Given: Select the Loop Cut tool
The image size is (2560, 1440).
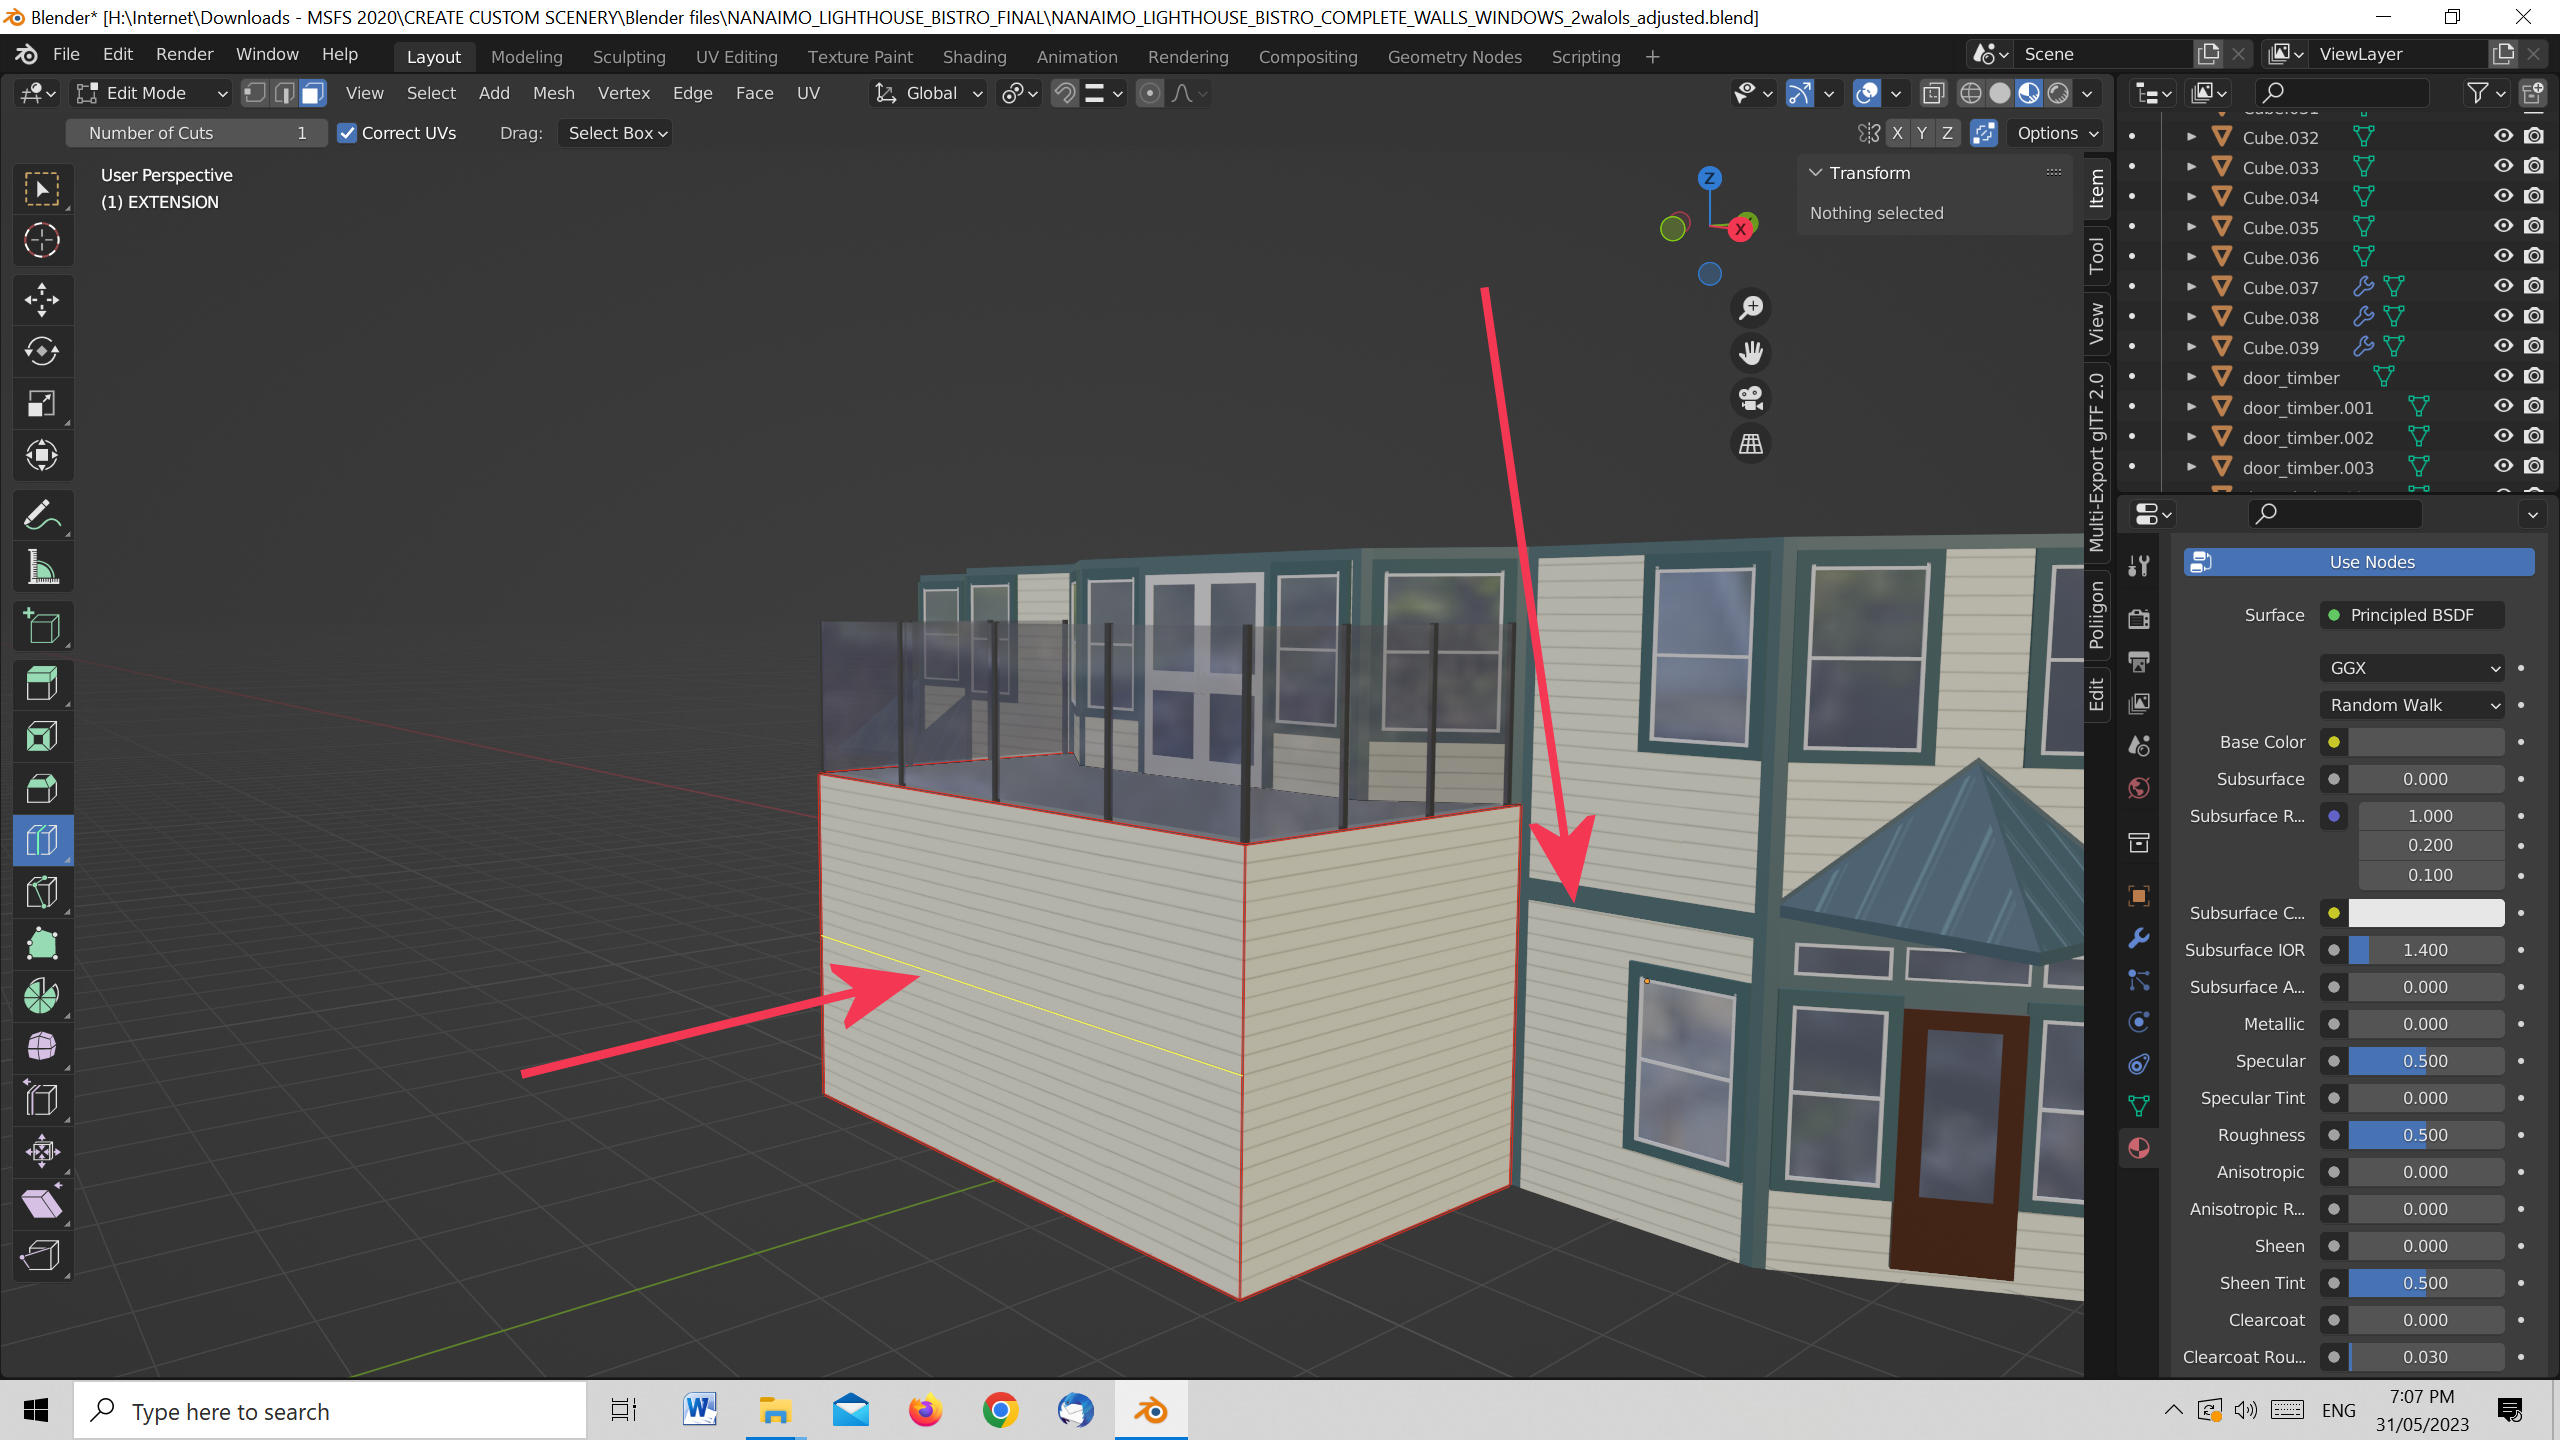Looking at the screenshot, I should [x=42, y=840].
